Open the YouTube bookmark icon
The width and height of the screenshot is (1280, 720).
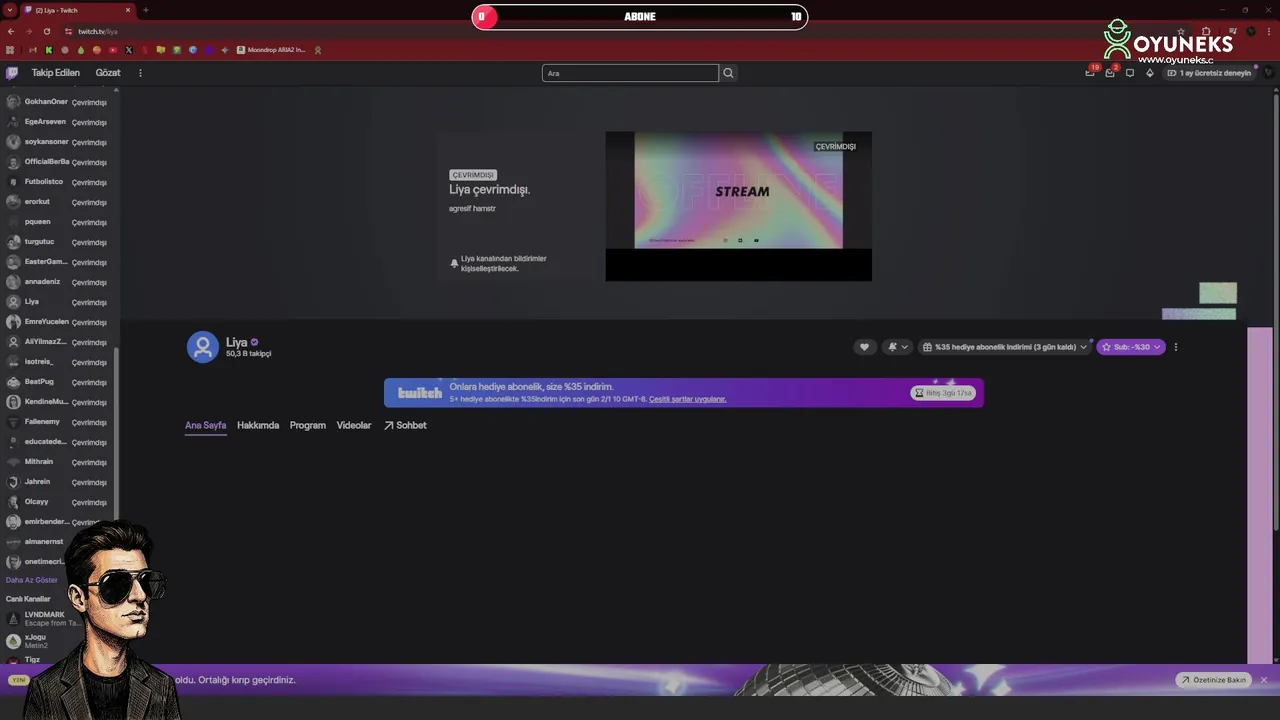point(113,50)
